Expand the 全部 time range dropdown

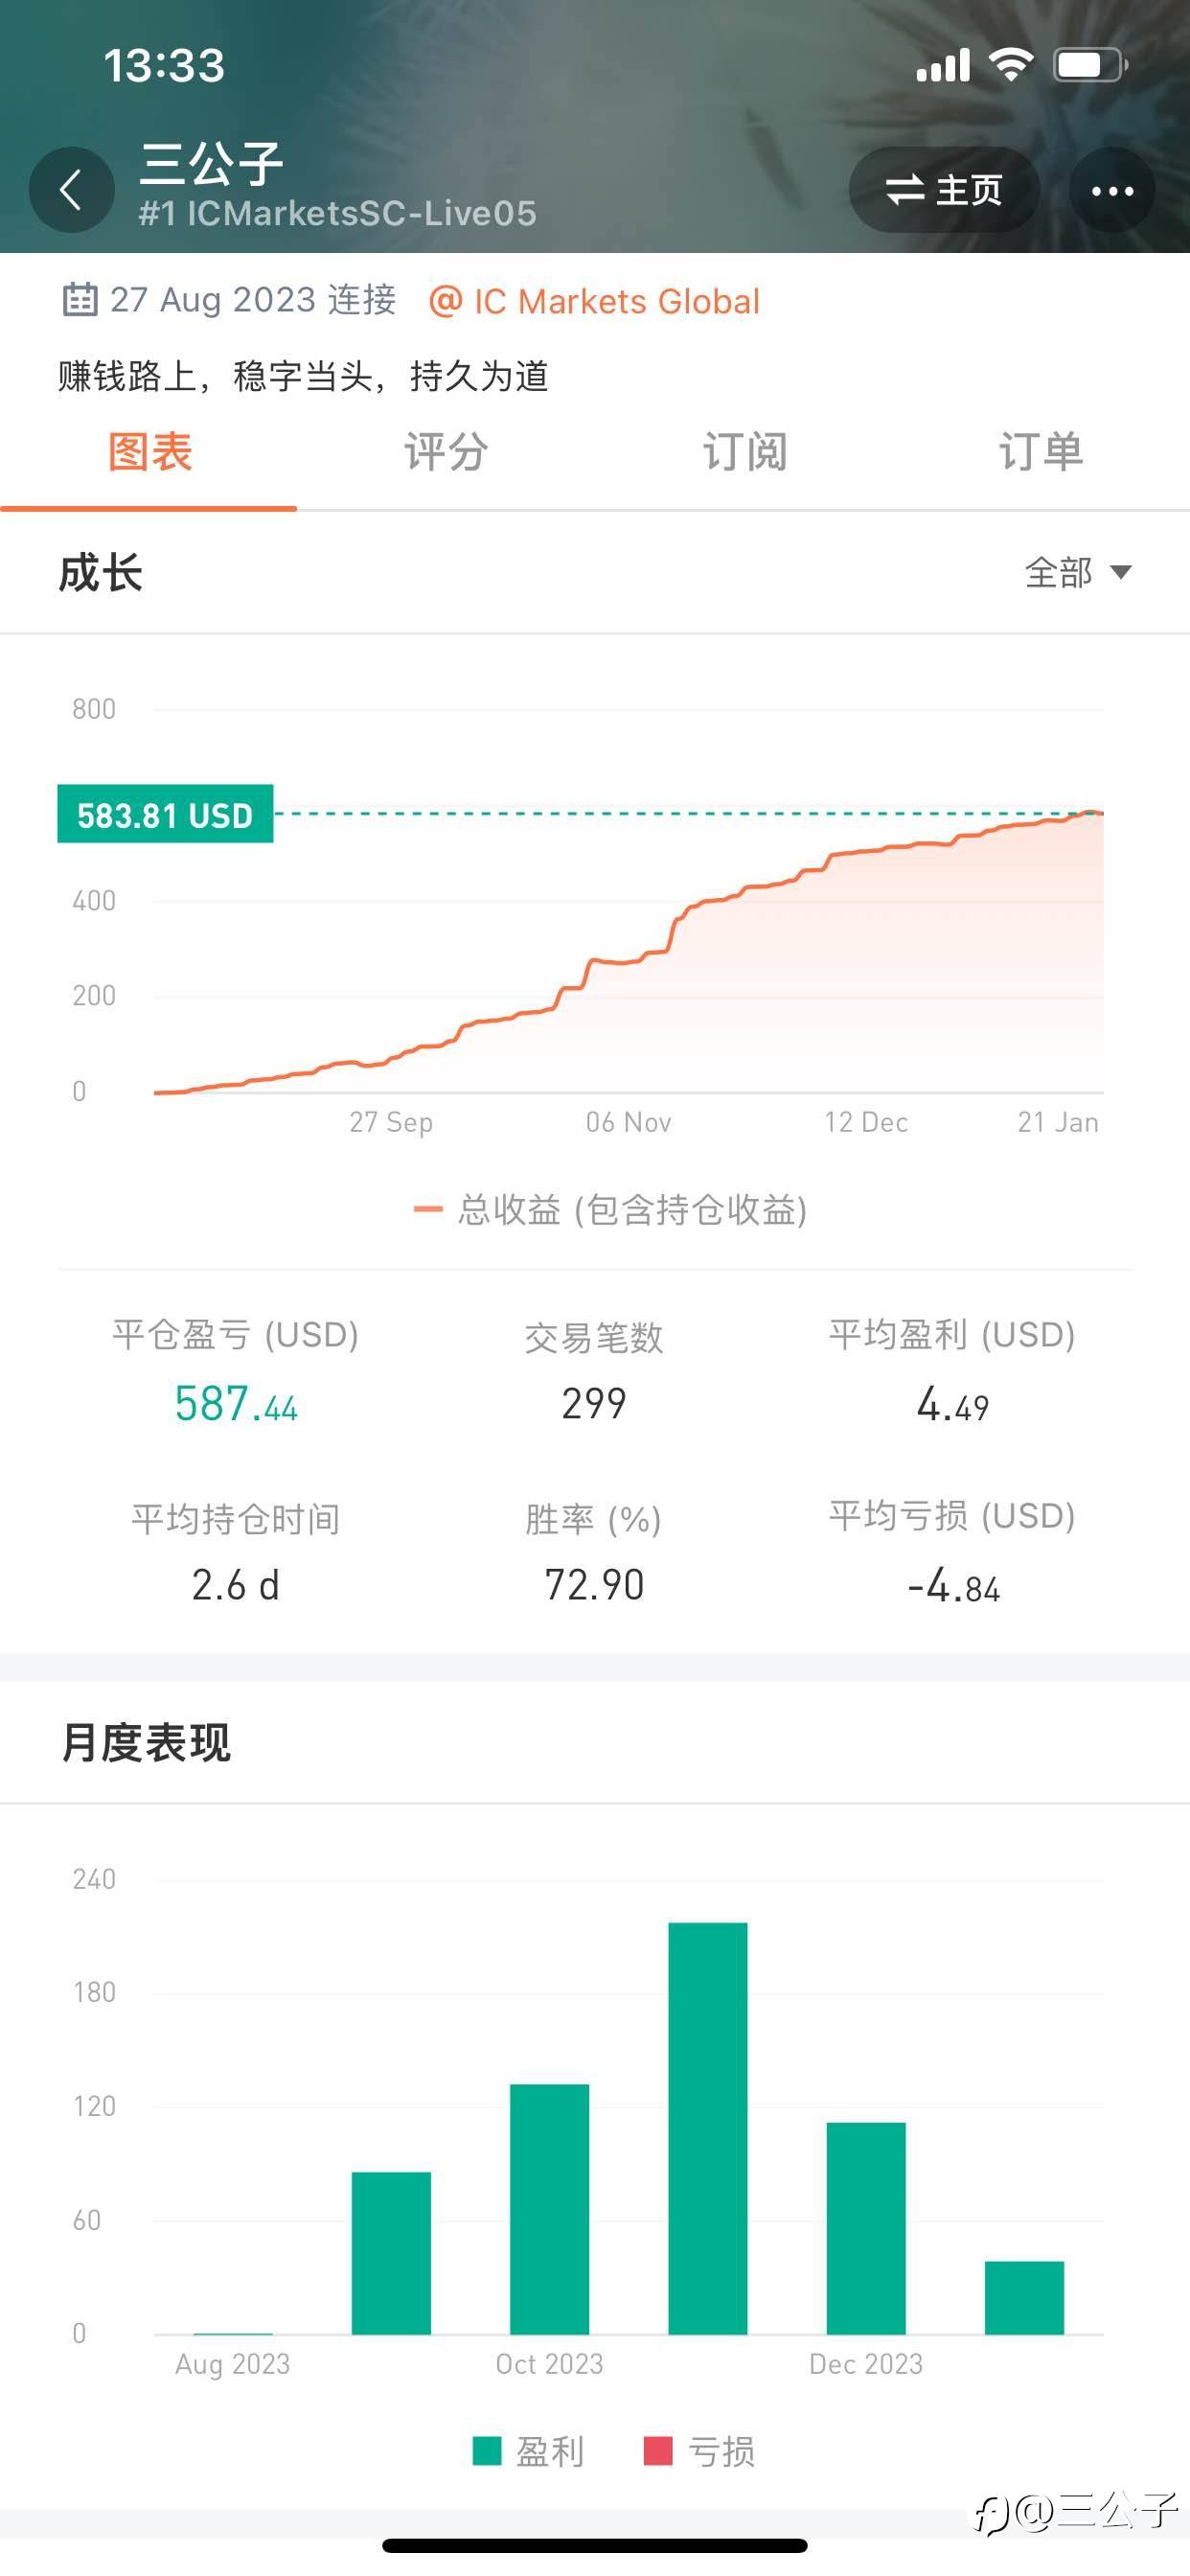[1077, 573]
